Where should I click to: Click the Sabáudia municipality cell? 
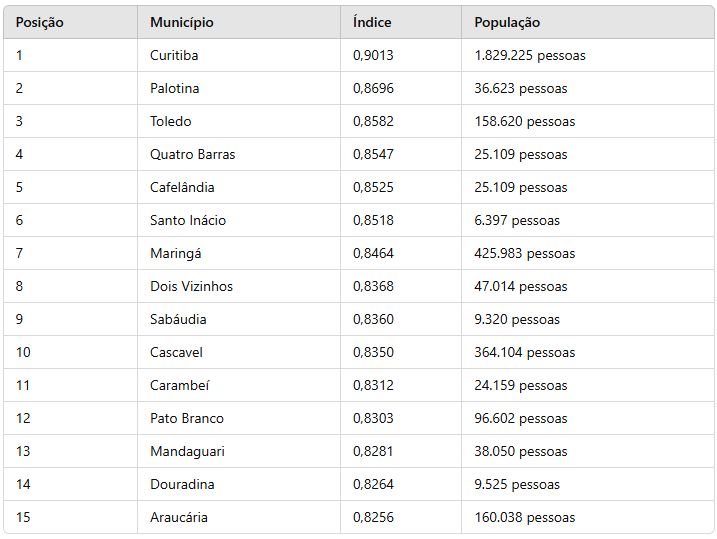click(178, 319)
